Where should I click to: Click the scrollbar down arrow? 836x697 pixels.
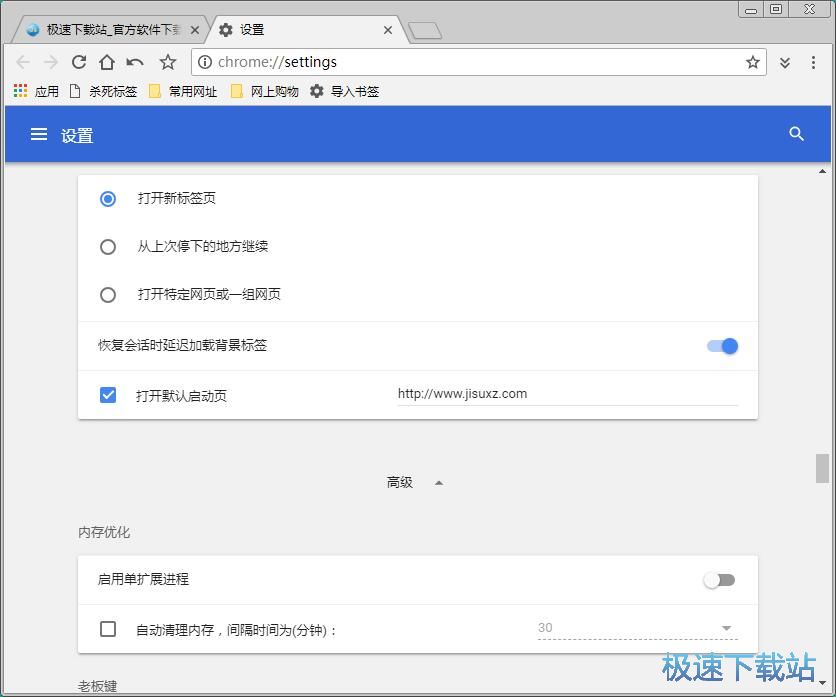tap(822, 683)
